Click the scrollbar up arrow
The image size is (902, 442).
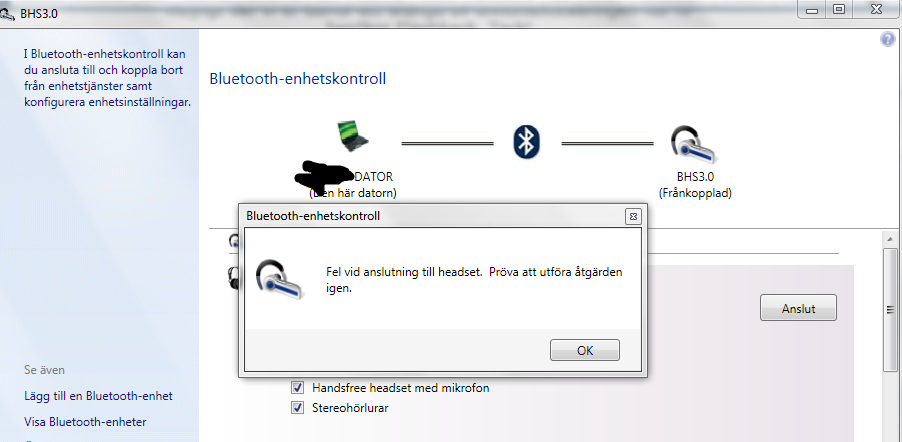click(x=890, y=238)
